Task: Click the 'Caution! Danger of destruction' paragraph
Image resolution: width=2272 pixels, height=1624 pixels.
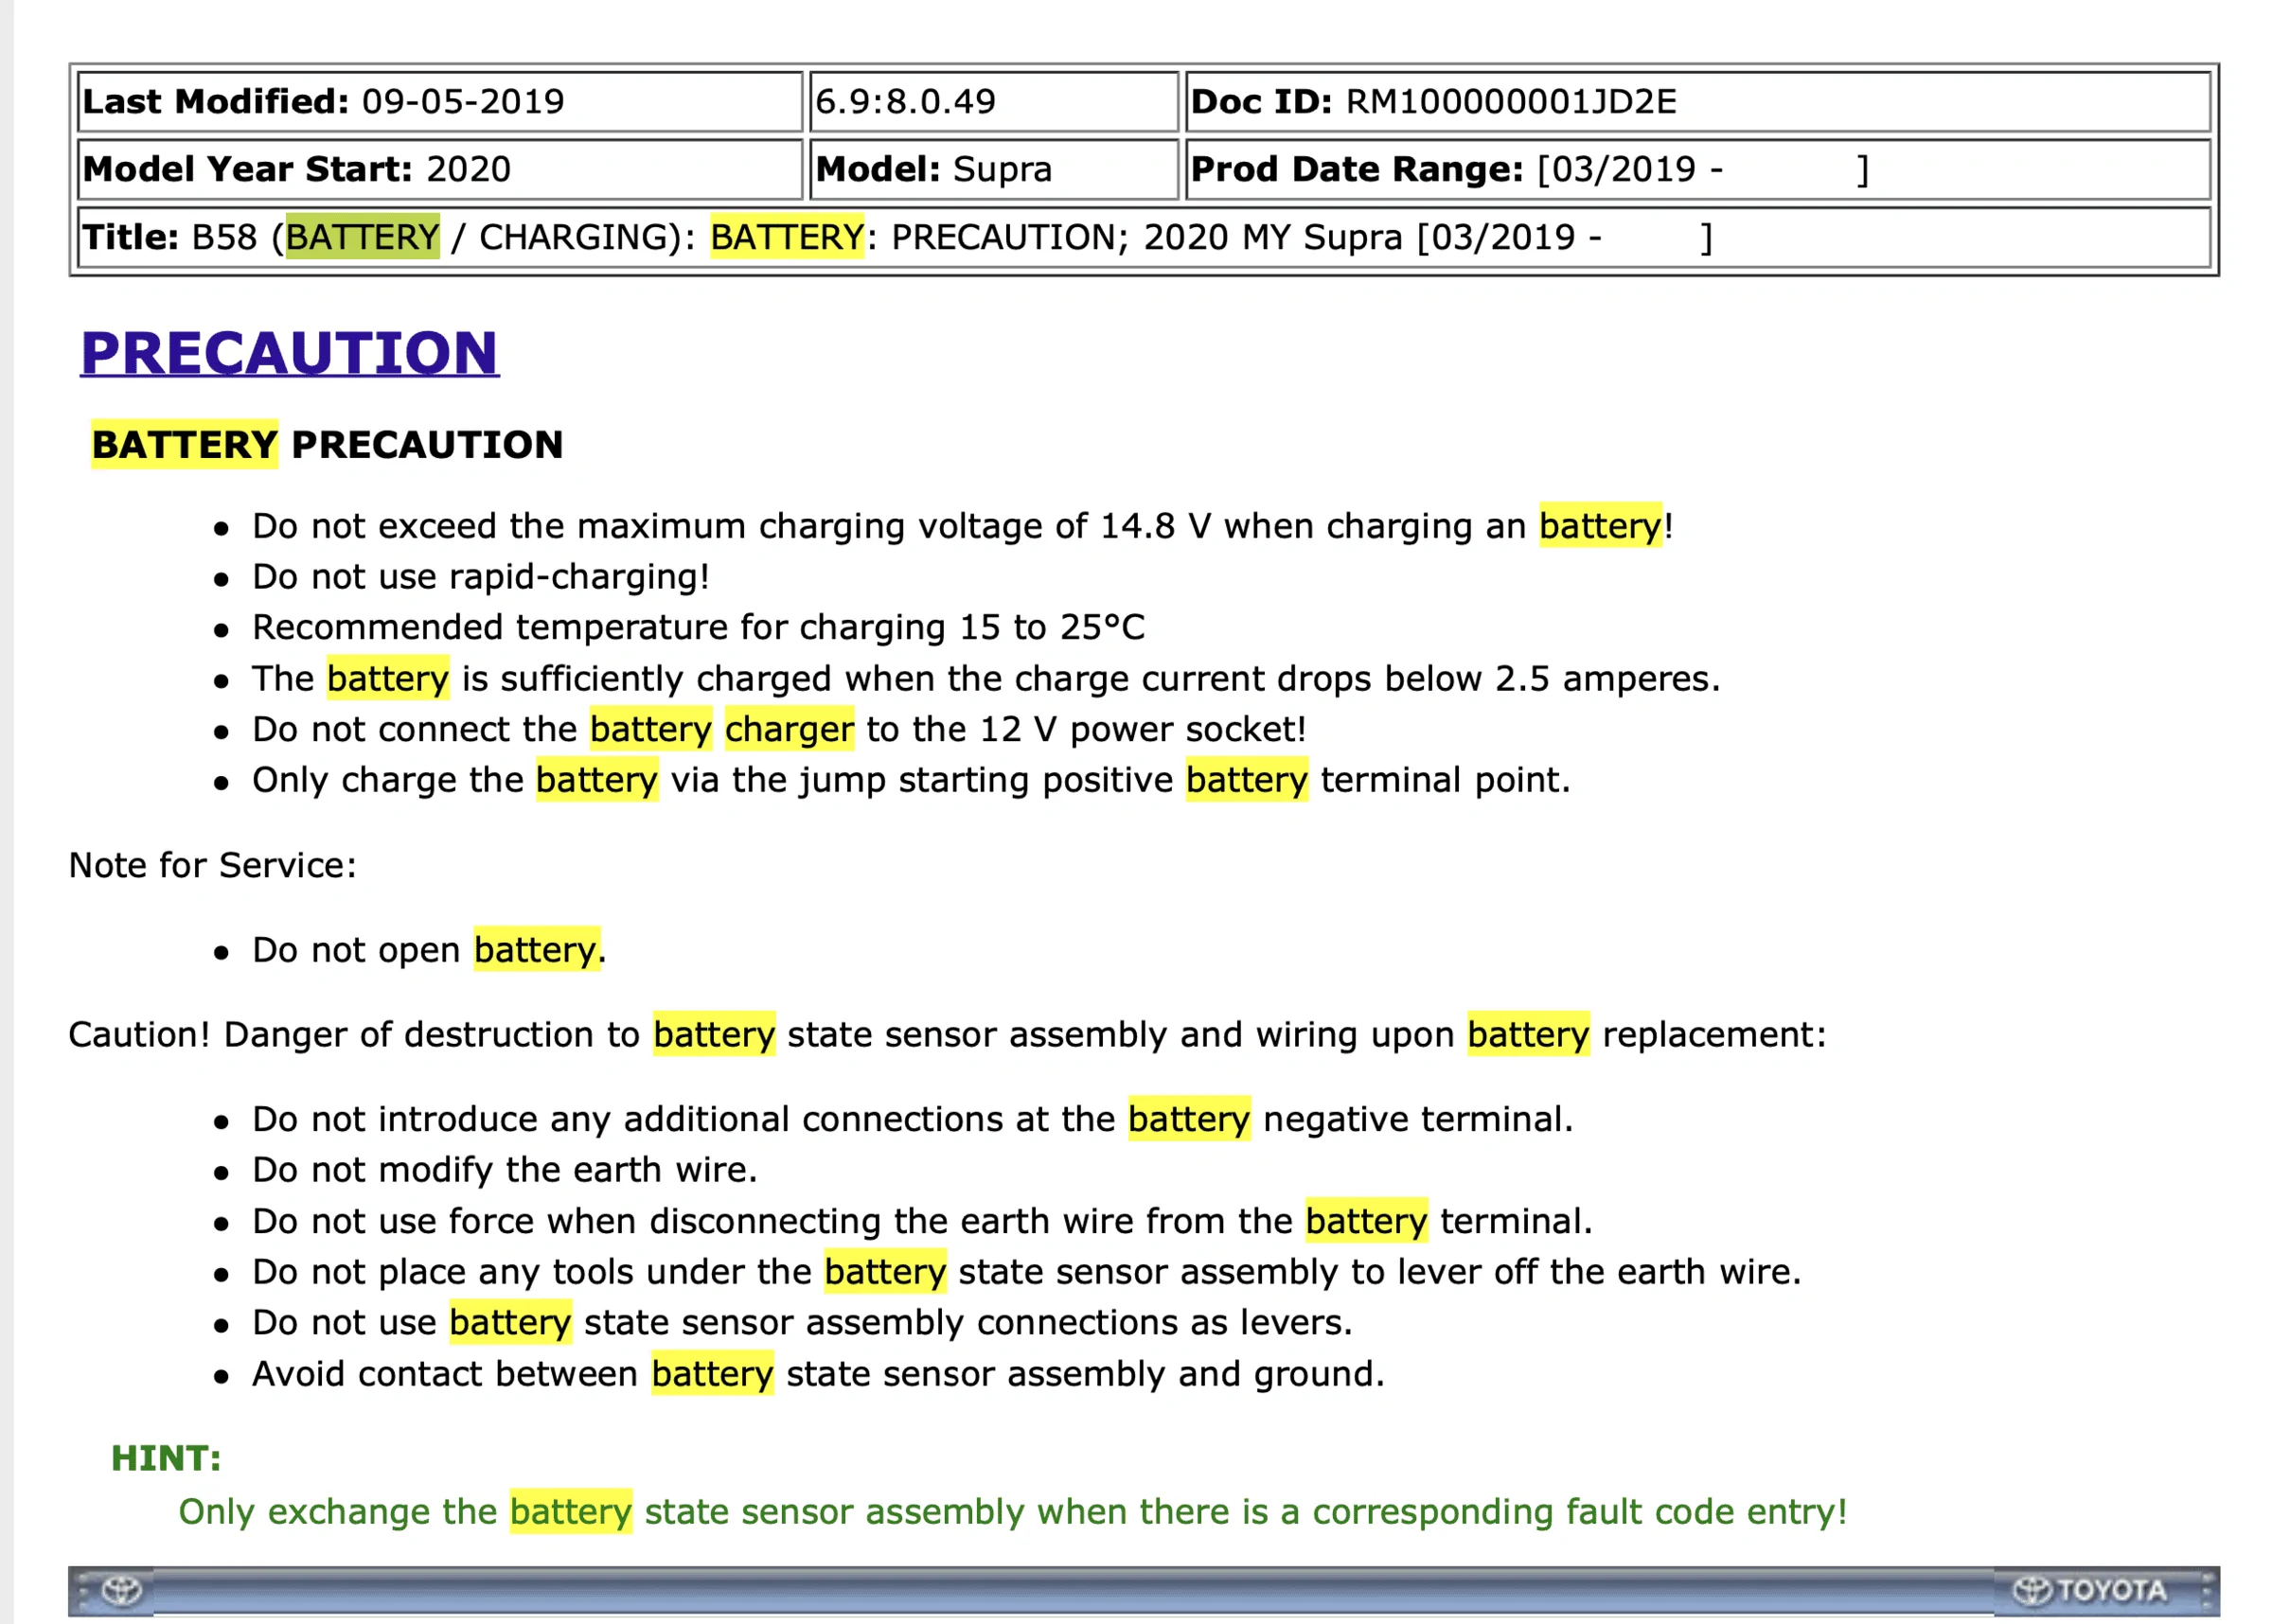Action: [x=947, y=1034]
